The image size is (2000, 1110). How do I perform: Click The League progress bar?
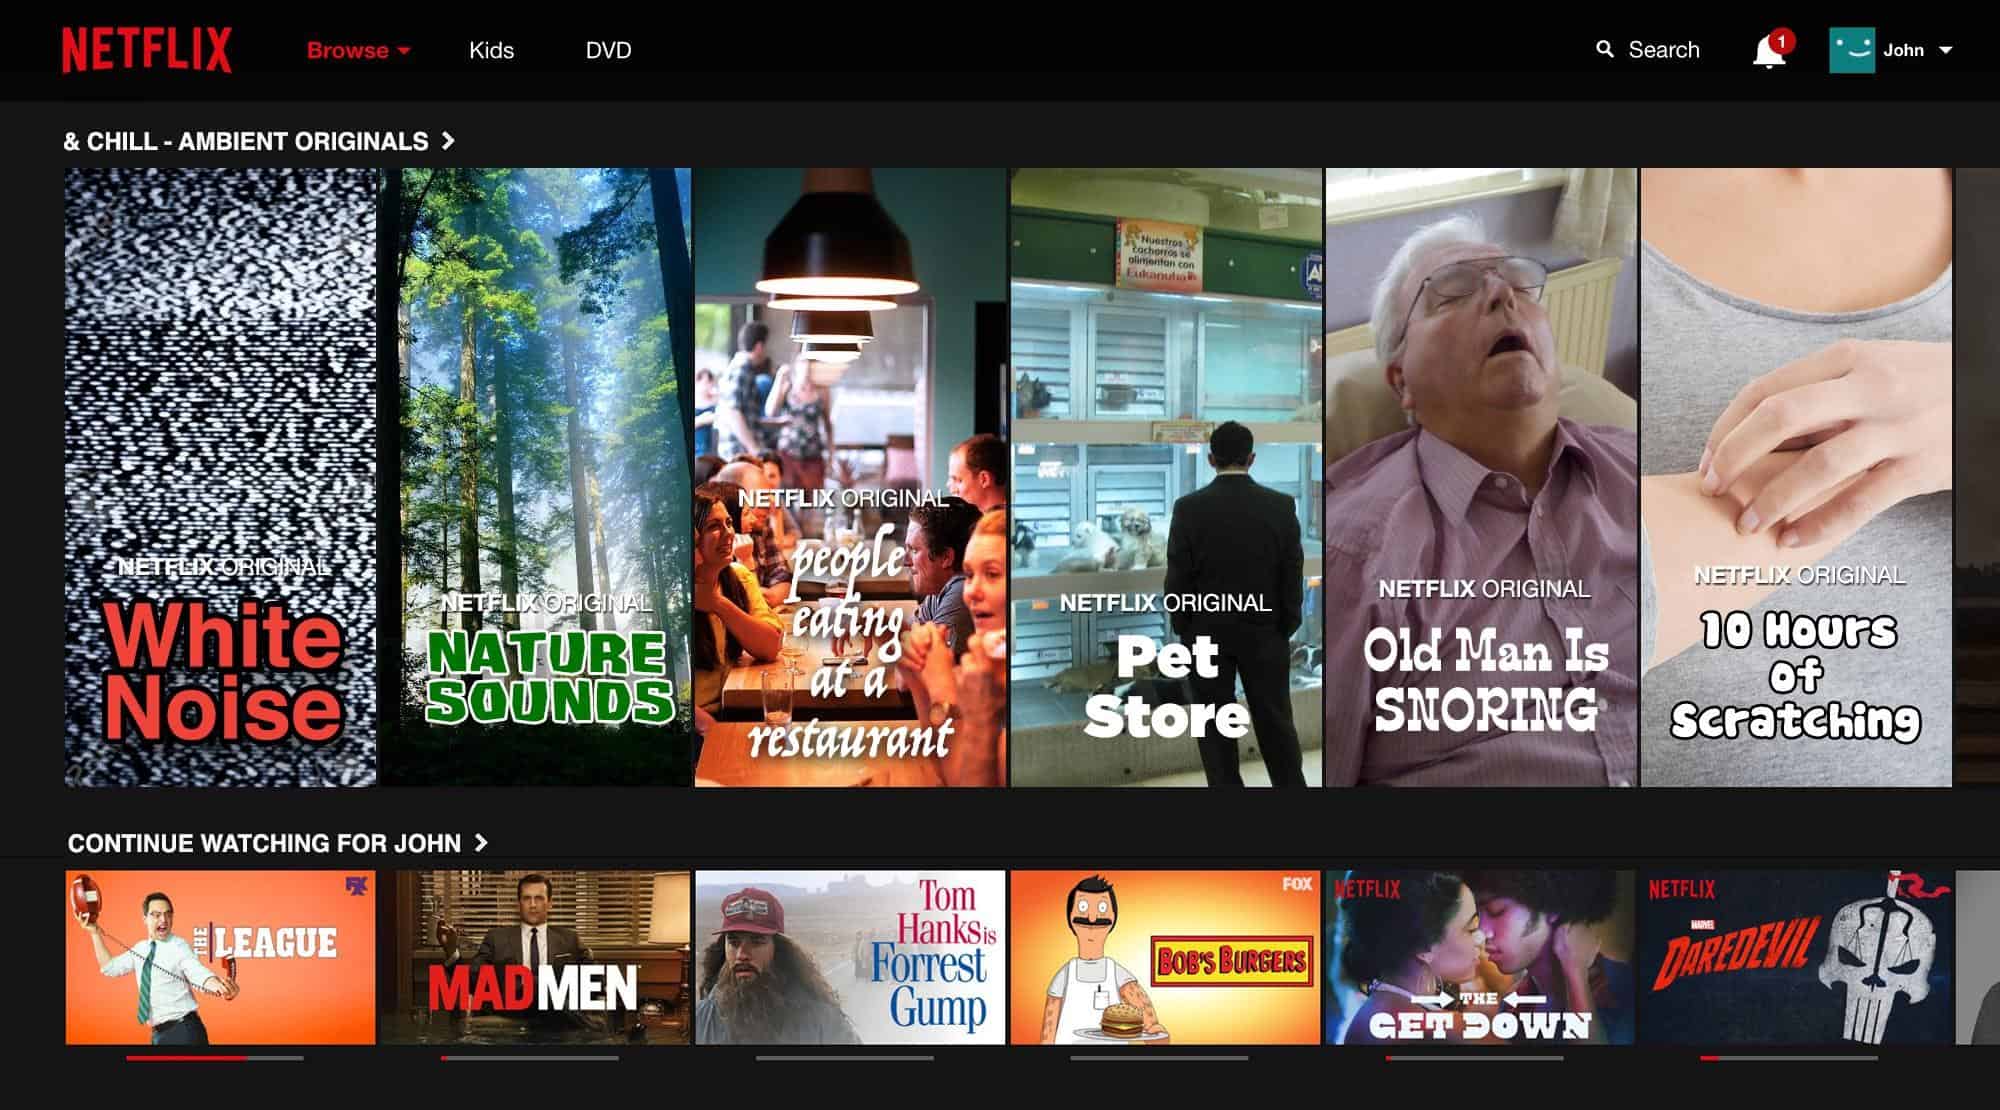coord(215,1058)
